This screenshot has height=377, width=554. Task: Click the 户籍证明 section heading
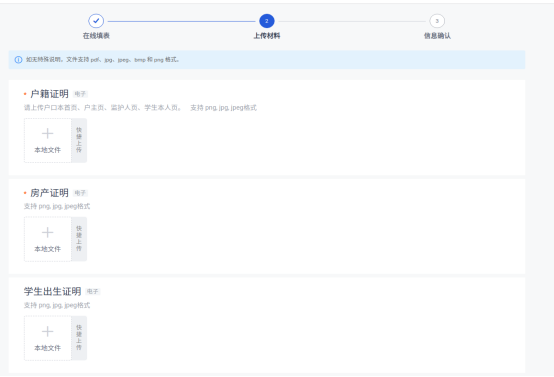49,94
